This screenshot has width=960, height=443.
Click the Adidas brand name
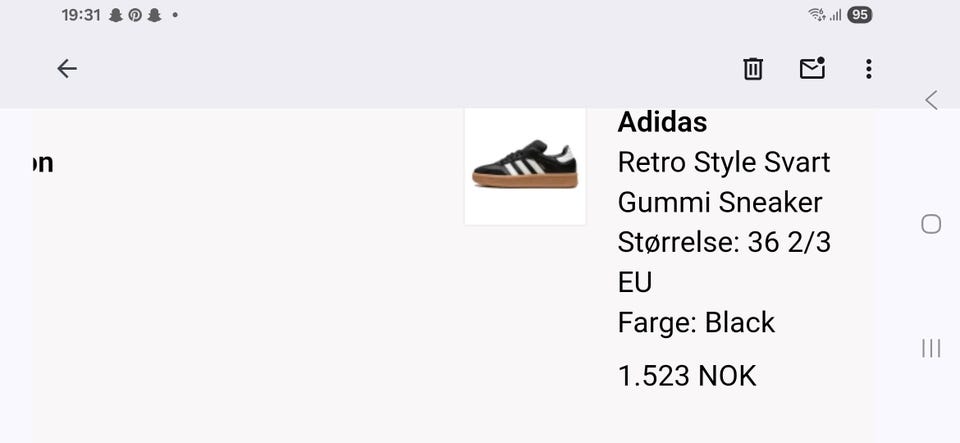point(662,122)
